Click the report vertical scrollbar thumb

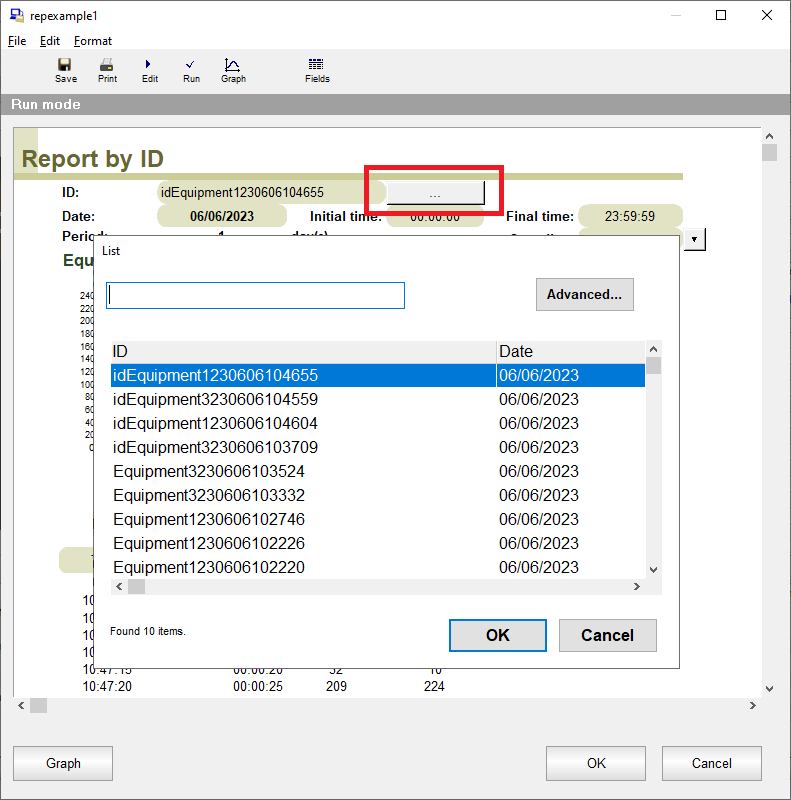tap(770, 153)
